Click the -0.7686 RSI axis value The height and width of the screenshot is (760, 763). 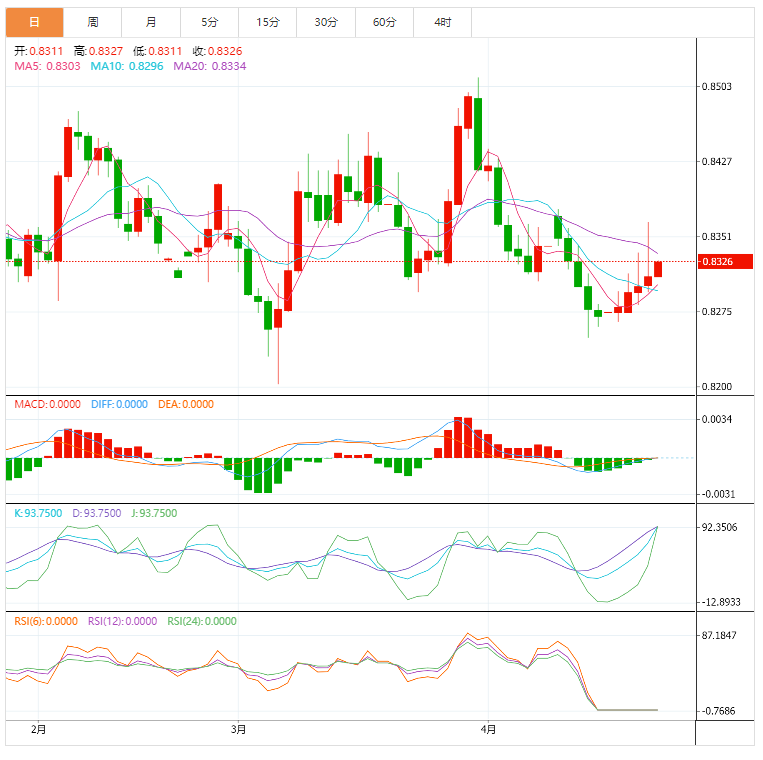pyautogui.click(x=718, y=711)
